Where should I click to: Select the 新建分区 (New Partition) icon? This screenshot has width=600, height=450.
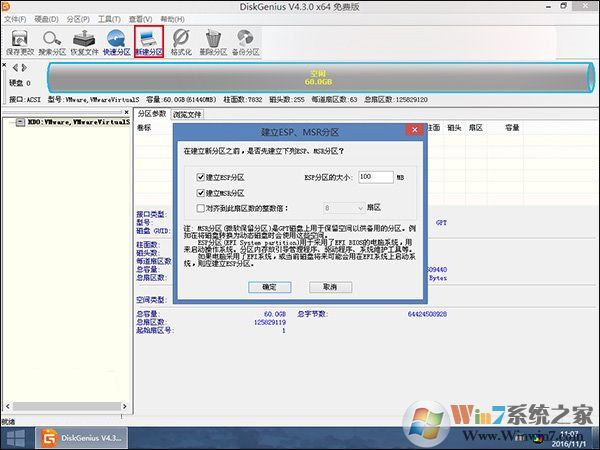pyautogui.click(x=150, y=41)
